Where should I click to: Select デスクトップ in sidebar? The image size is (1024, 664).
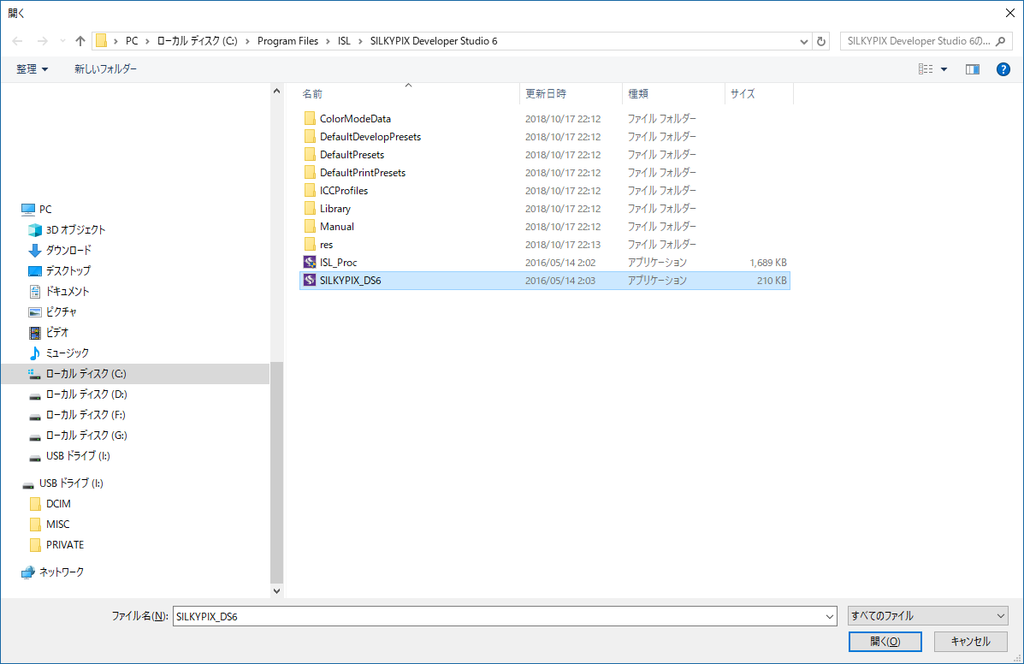[x=68, y=271]
